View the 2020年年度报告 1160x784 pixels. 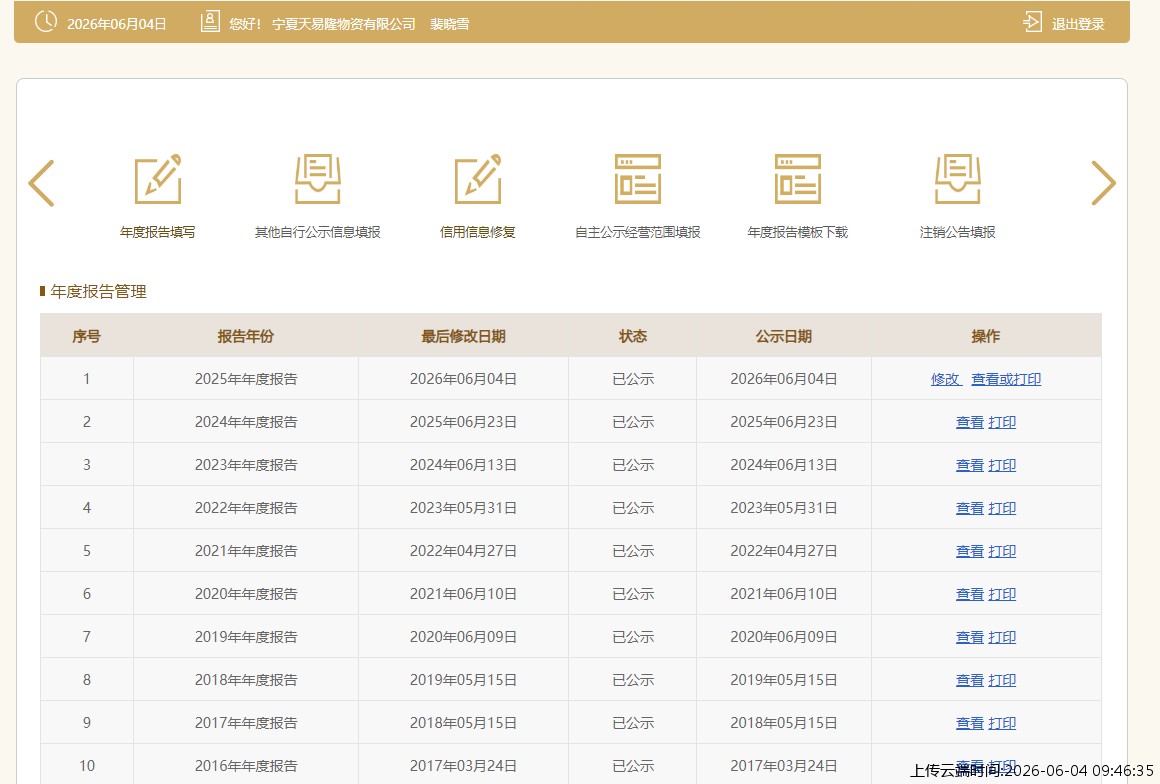point(970,594)
